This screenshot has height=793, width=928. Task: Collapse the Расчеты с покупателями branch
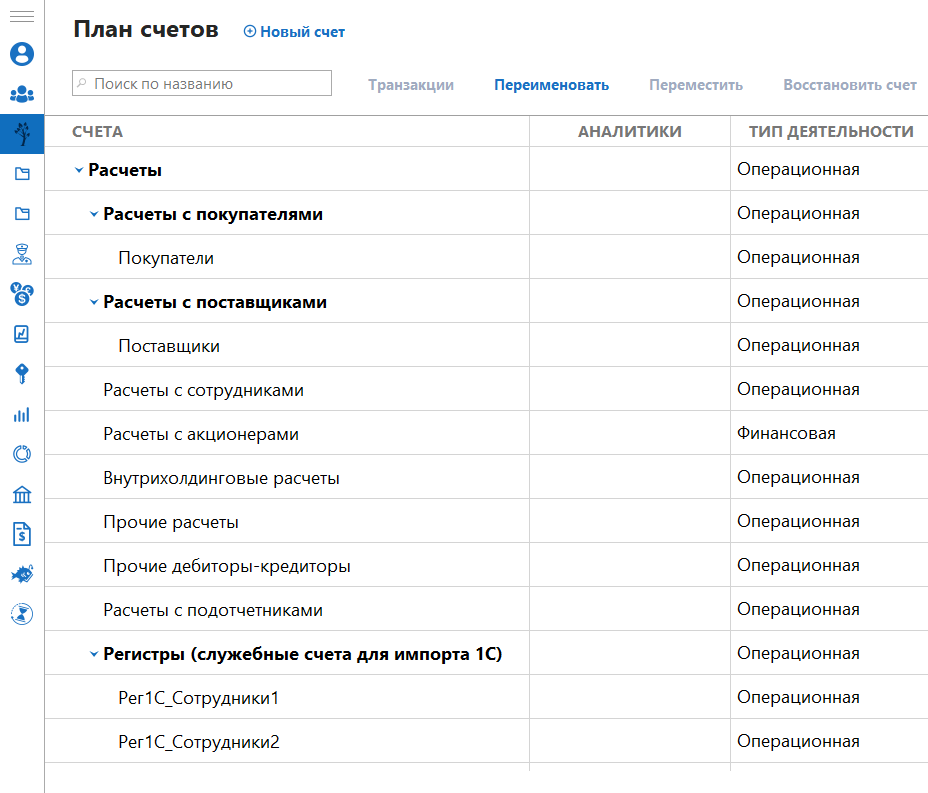[94, 214]
